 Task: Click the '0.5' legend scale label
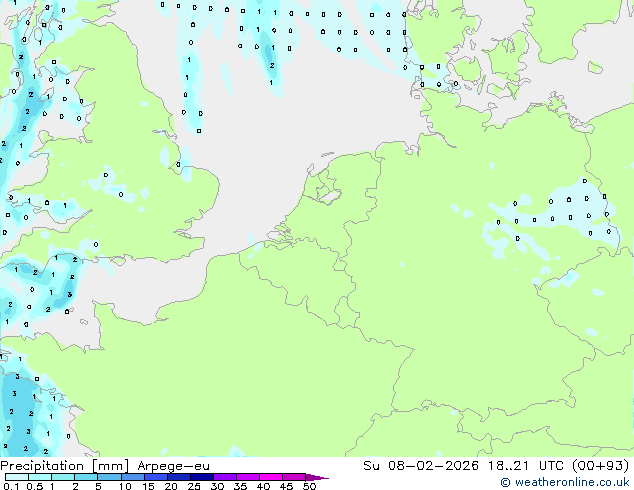pos(35,486)
